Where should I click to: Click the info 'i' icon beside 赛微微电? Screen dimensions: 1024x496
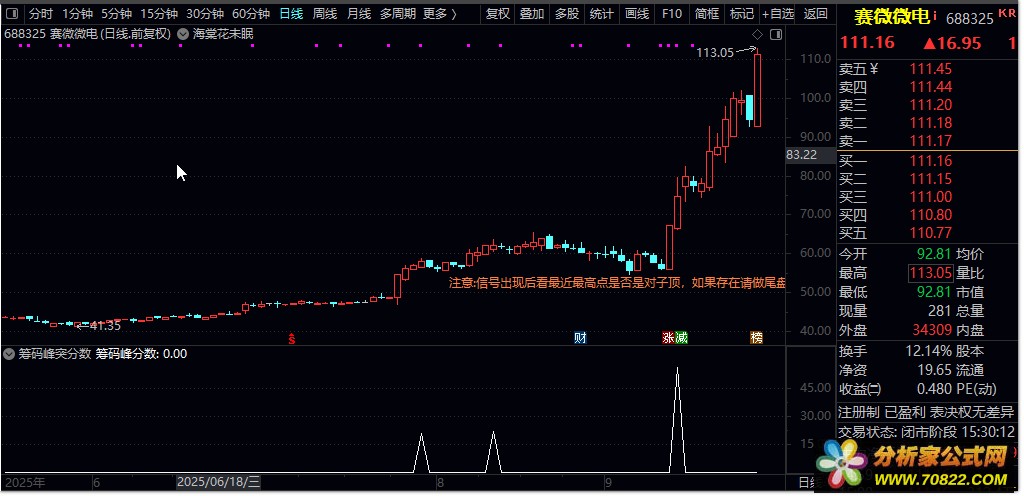pyautogui.click(x=935, y=15)
